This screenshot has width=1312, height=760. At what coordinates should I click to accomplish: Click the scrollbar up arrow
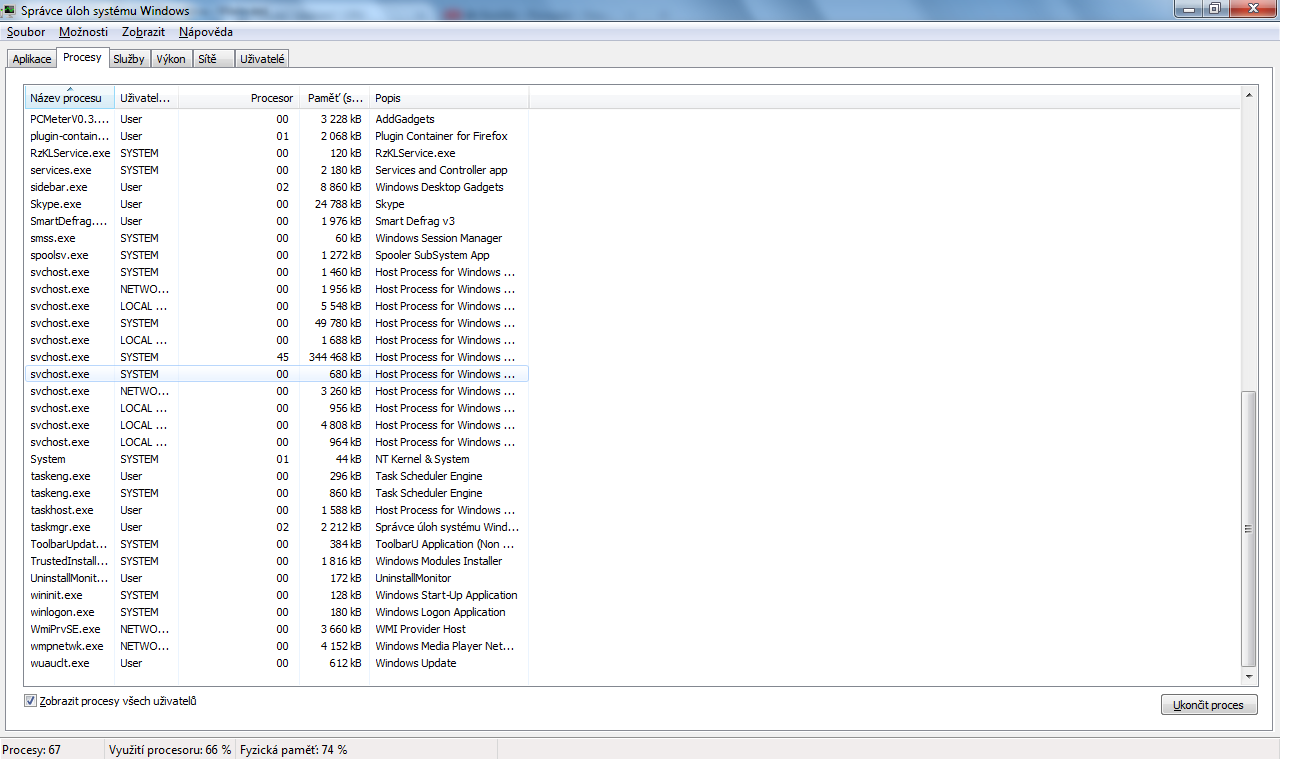[1248, 95]
